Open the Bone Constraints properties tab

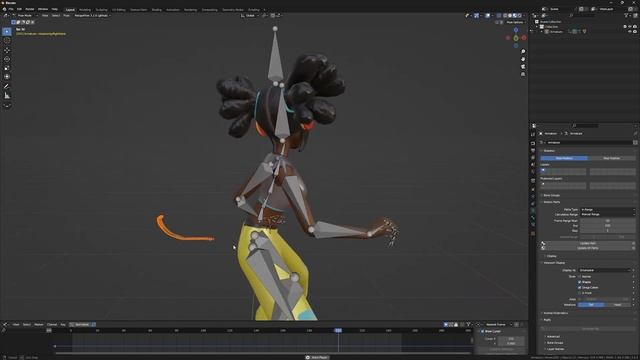tap(533, 225)
